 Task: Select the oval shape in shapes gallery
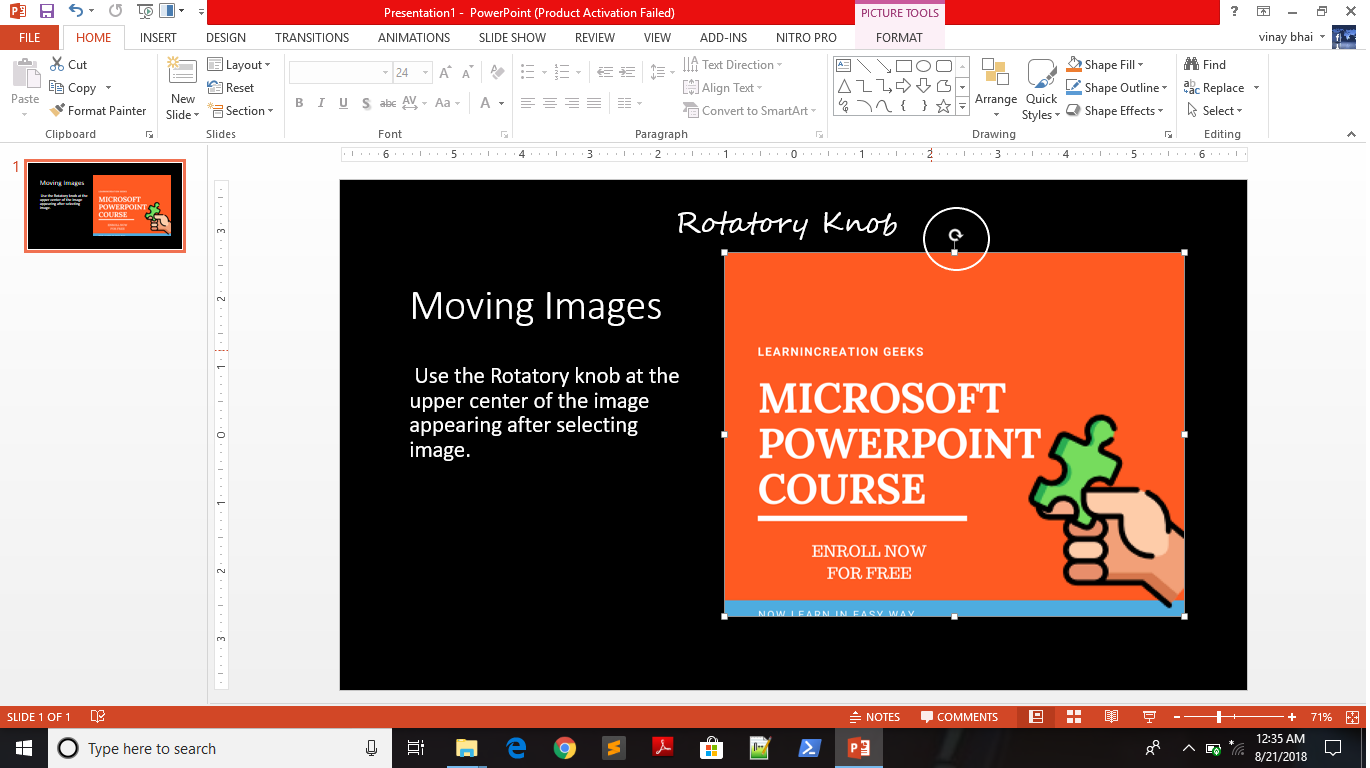tap(923, 66)
